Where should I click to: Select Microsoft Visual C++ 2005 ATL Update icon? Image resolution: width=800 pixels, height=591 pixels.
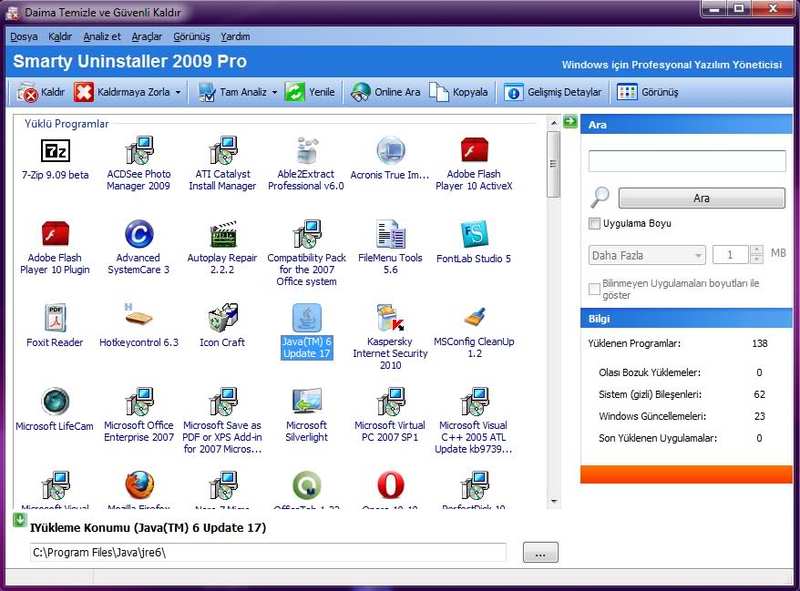[x=474, y=401]
